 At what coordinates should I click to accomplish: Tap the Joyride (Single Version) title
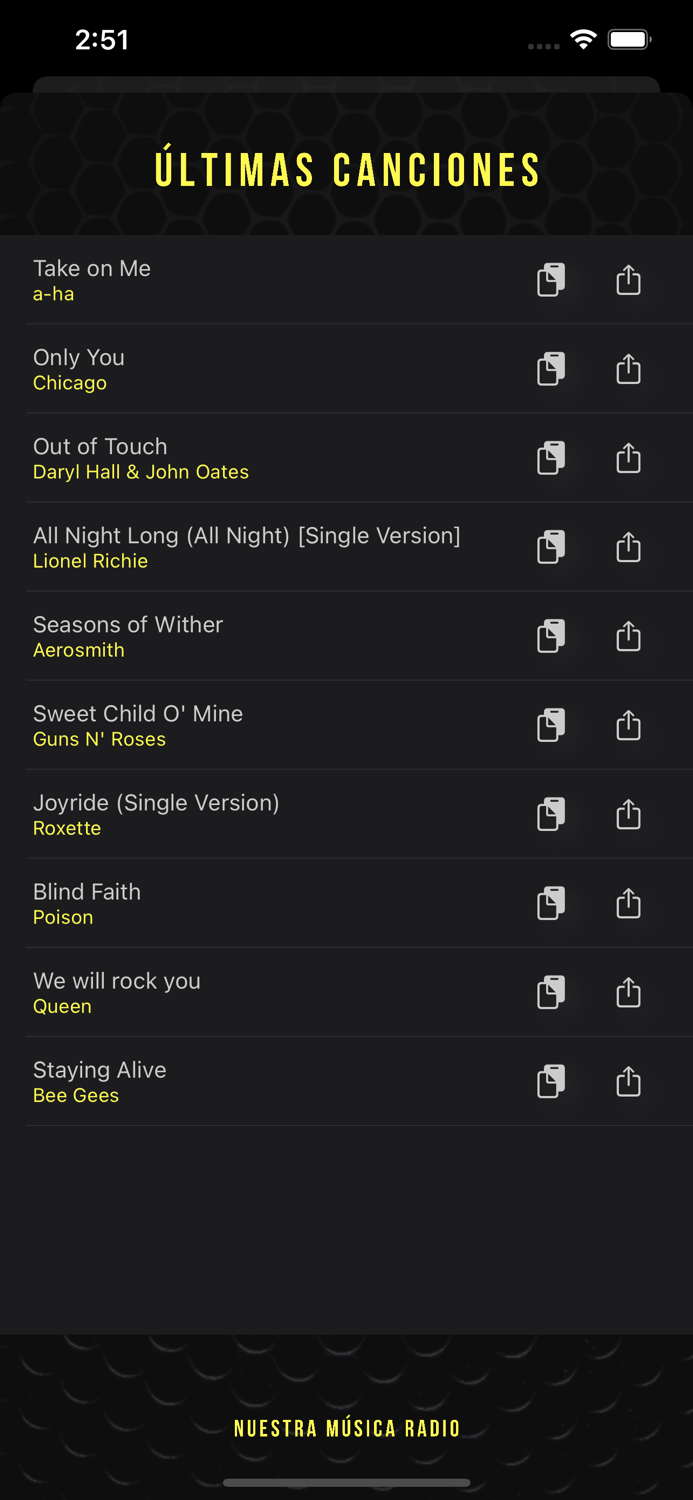tap(156, 802)
